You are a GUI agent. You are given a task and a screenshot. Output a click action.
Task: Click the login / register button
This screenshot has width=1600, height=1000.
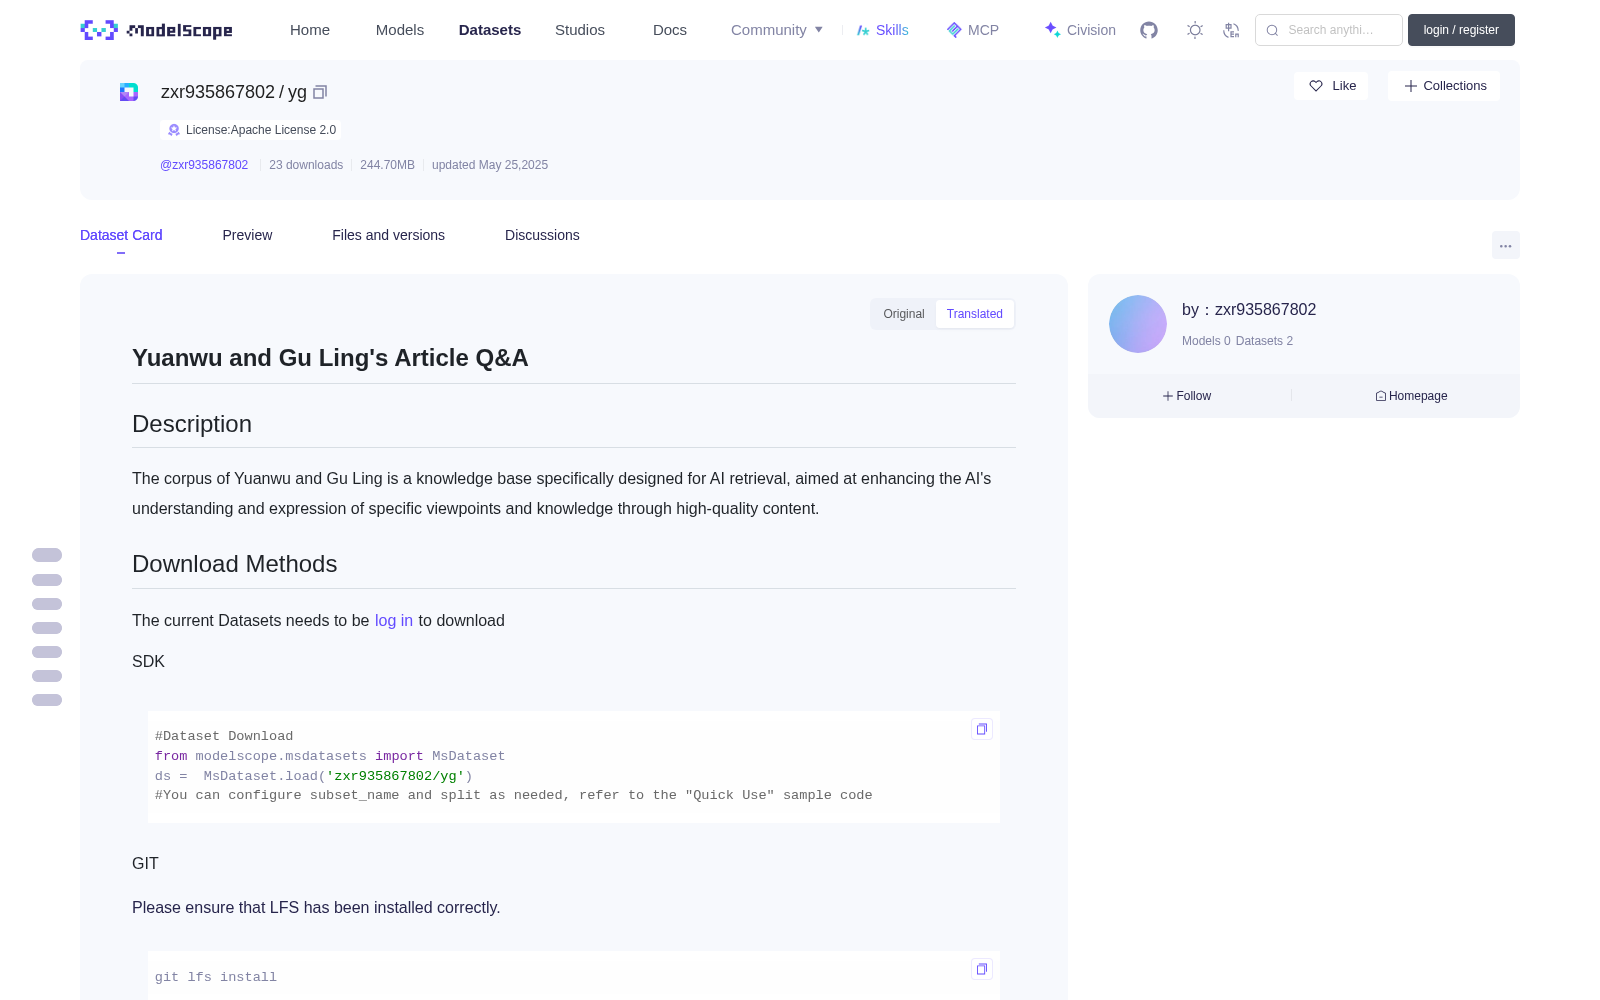click(x=1461, y=30)
